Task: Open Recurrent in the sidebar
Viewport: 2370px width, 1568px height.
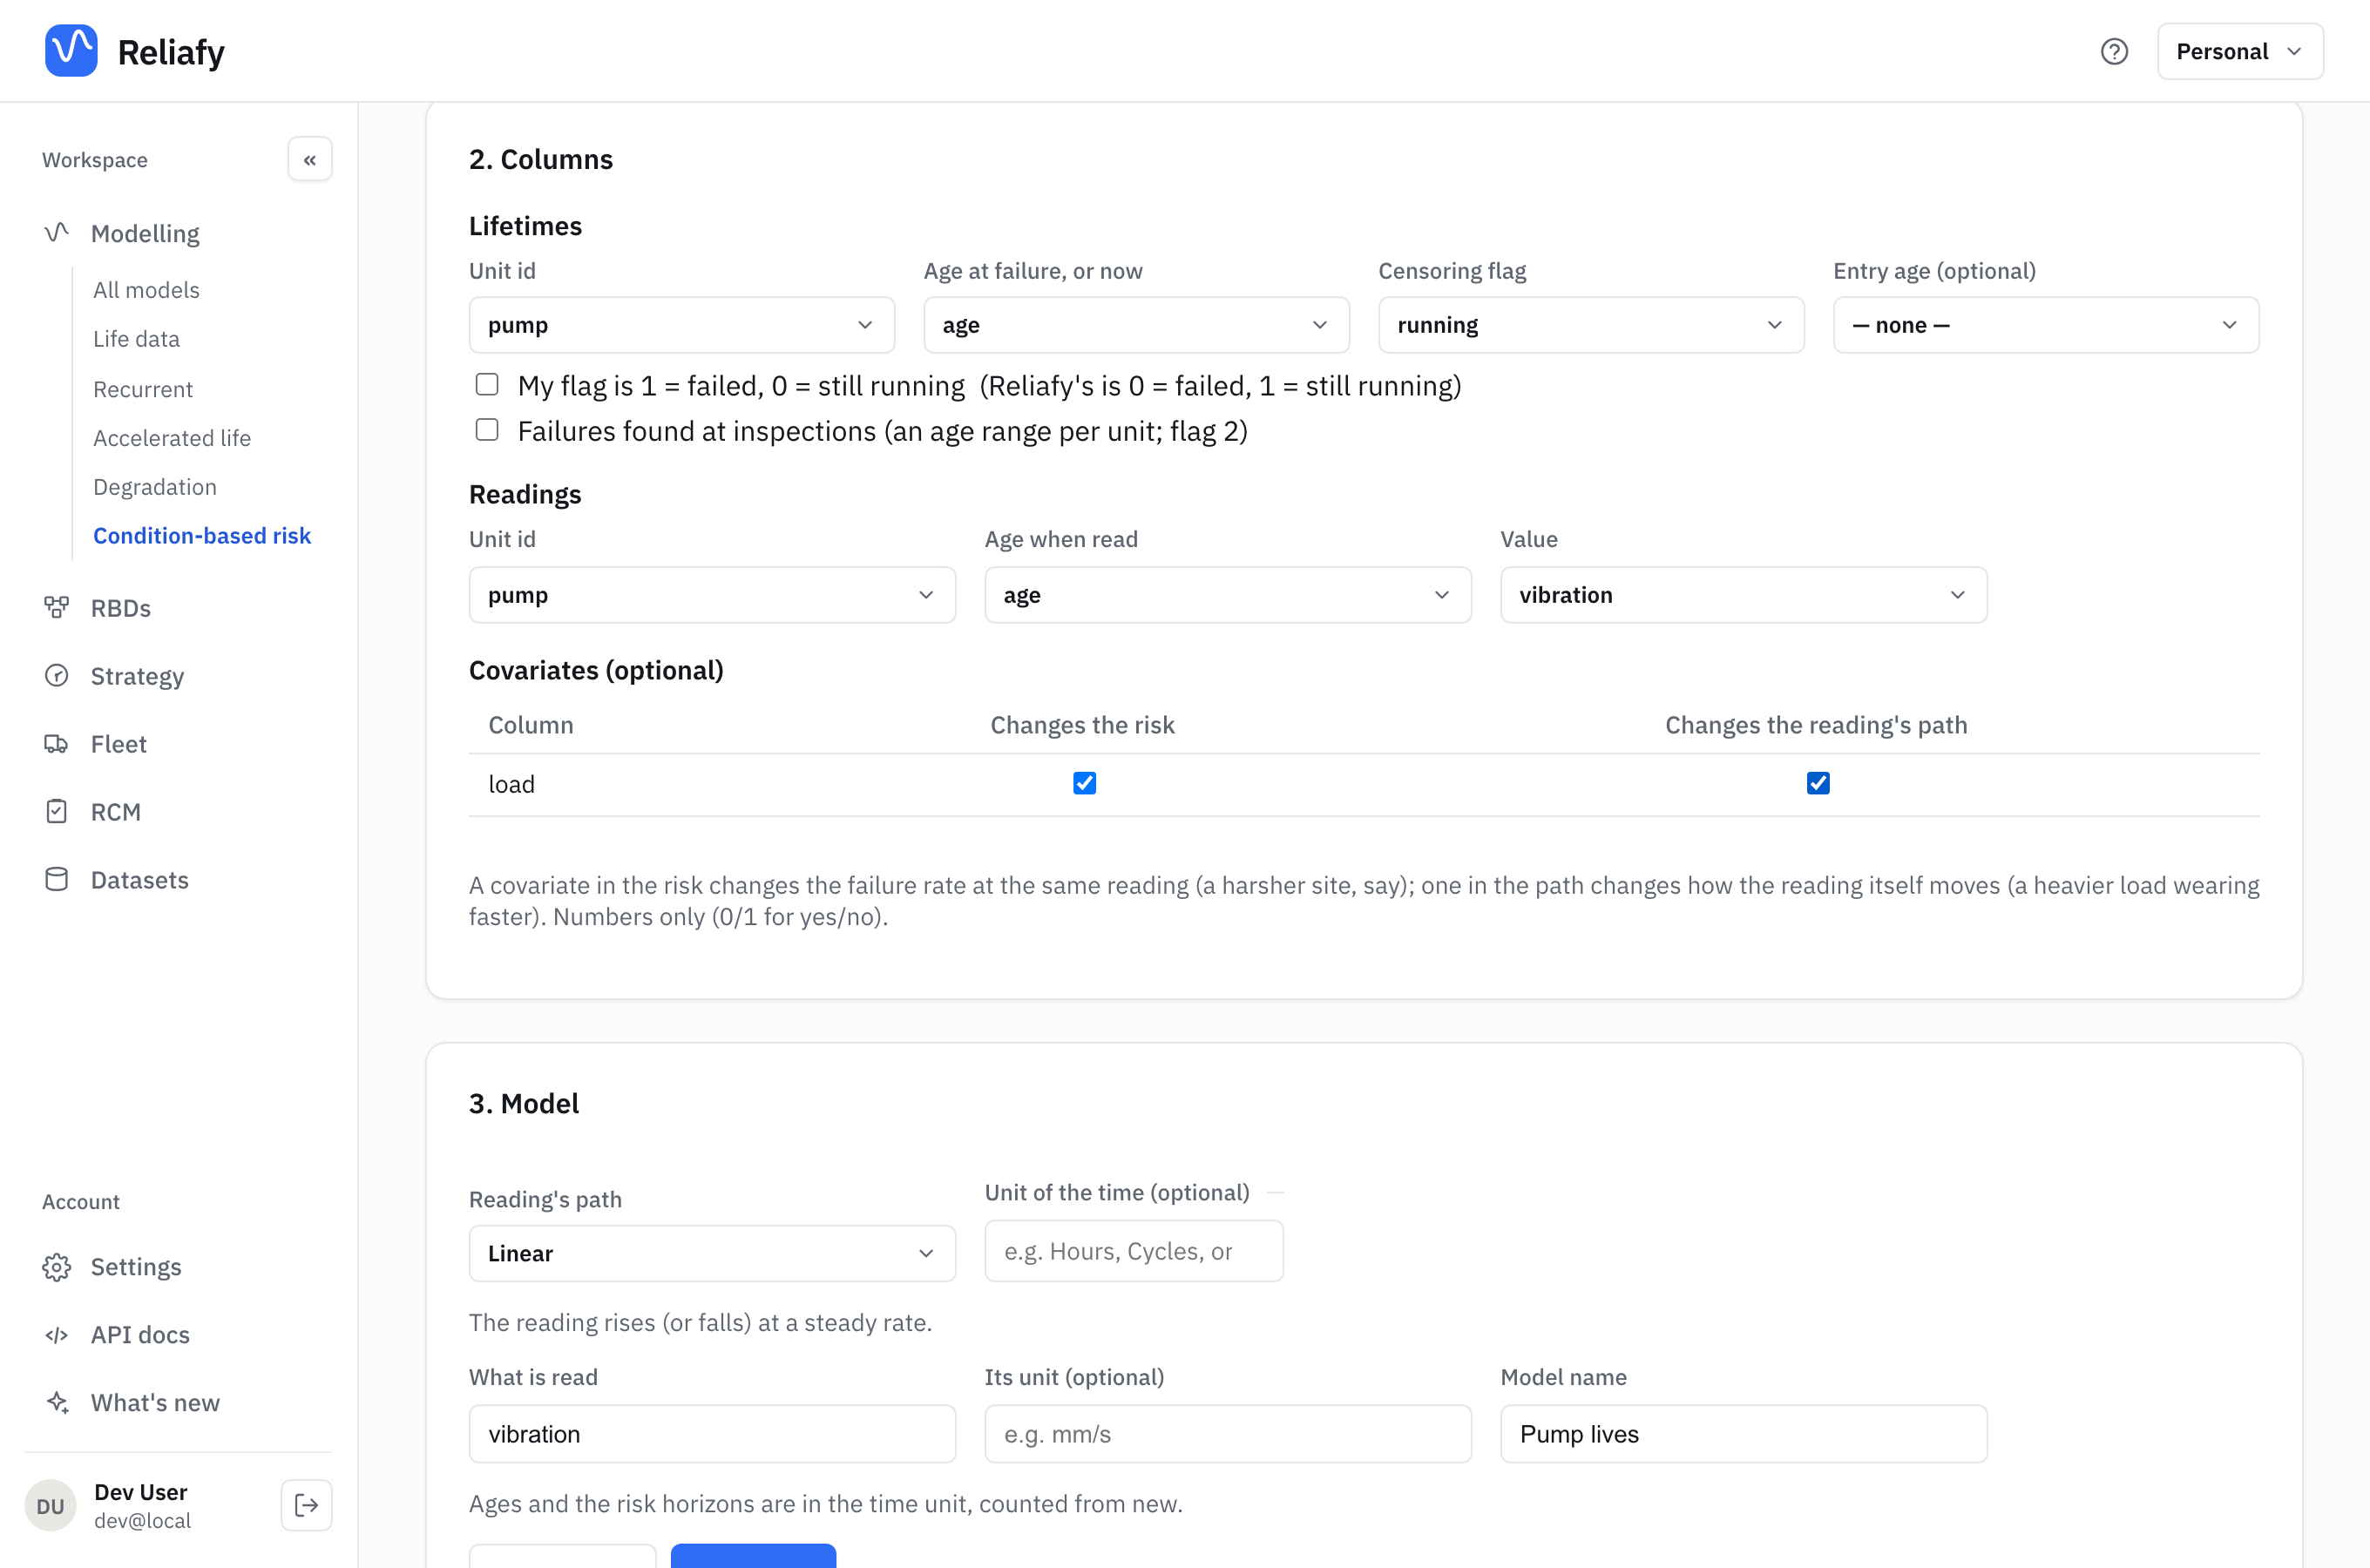Action: tap(143, 389)
